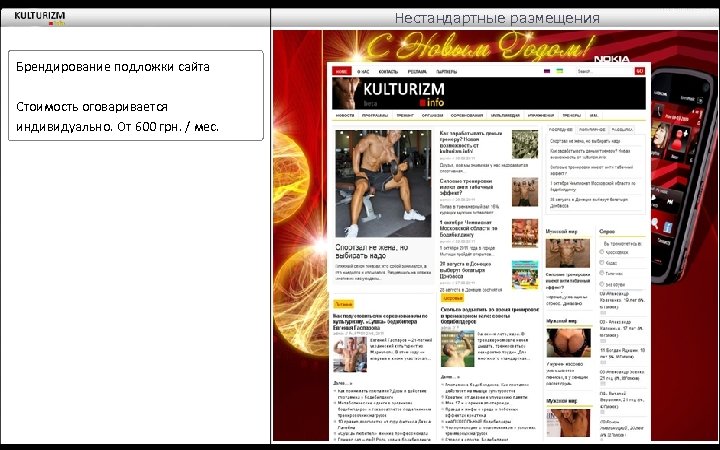Click the pricing text 'От 600 грн. / мес.'

(x=168, y=127)
